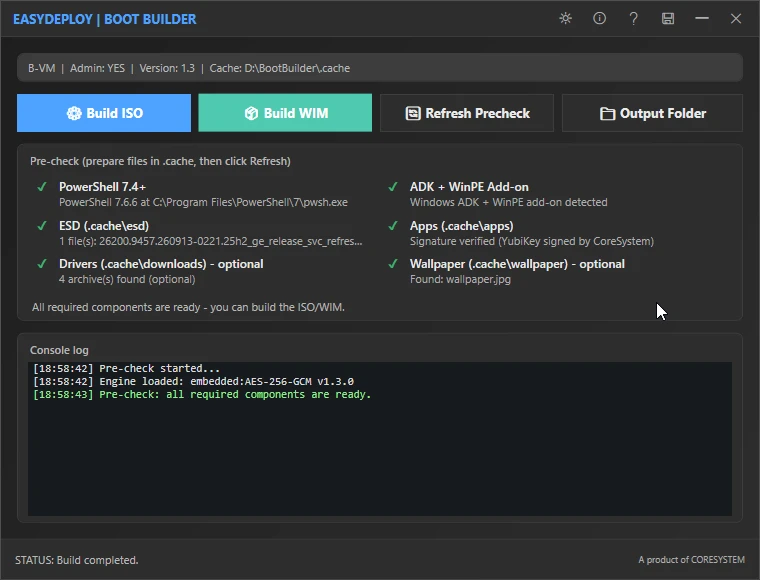The height and width of the screenshot is (580, 760).
Task: Click checkmark next to ADK + WinPE Add-on
Action: pos(393,187)
